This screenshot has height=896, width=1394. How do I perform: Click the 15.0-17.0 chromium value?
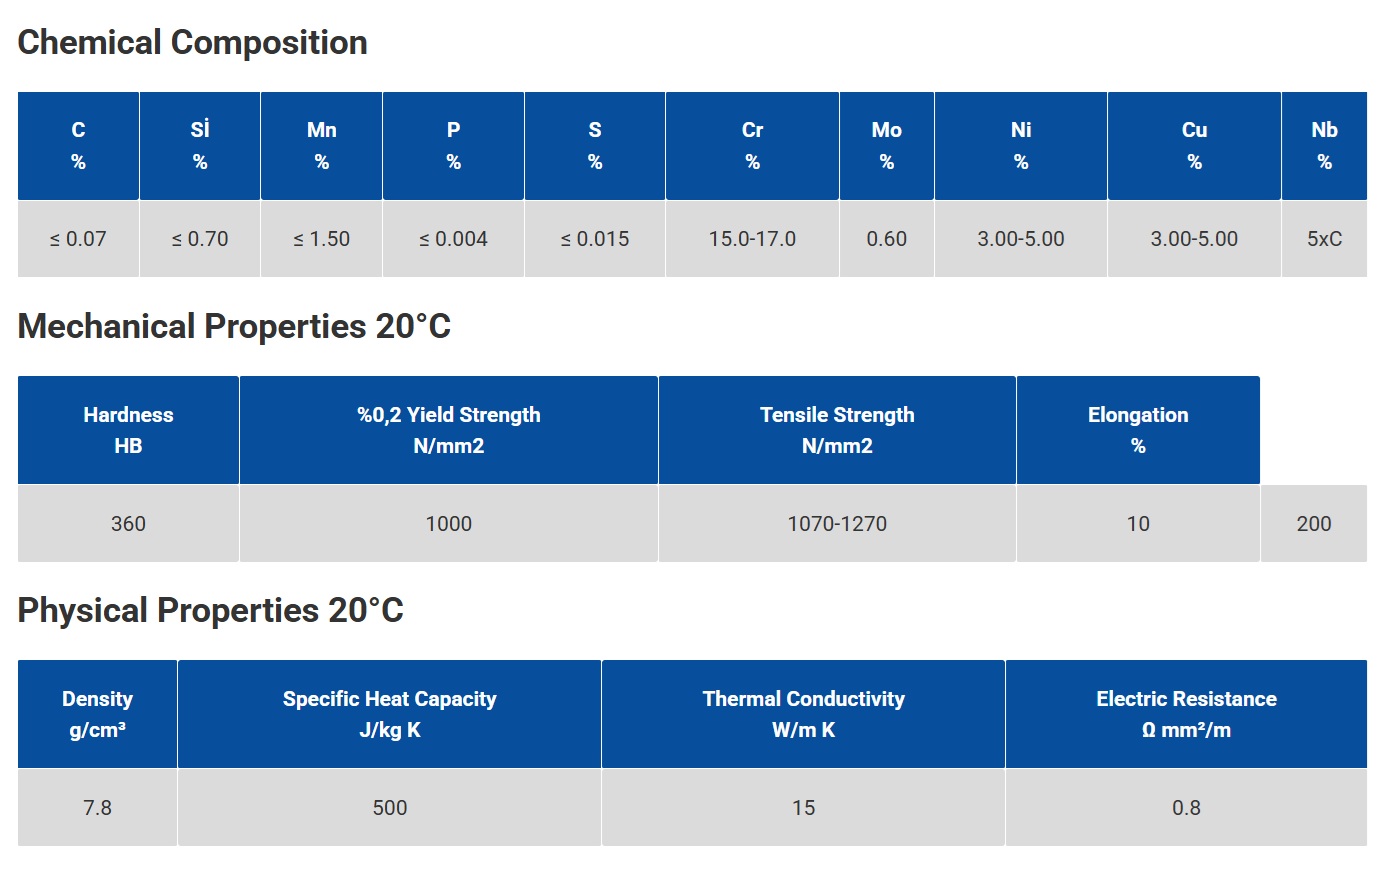tap(752, 239)
